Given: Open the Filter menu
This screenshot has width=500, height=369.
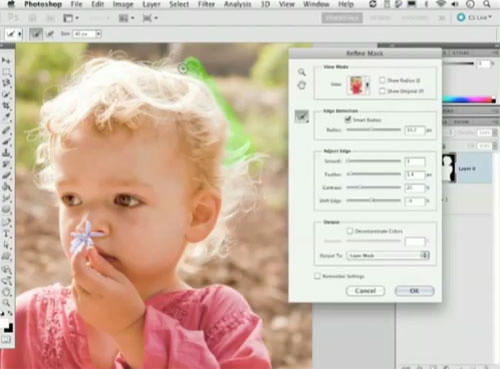Looking at the screenshot, I should point(206,4).
